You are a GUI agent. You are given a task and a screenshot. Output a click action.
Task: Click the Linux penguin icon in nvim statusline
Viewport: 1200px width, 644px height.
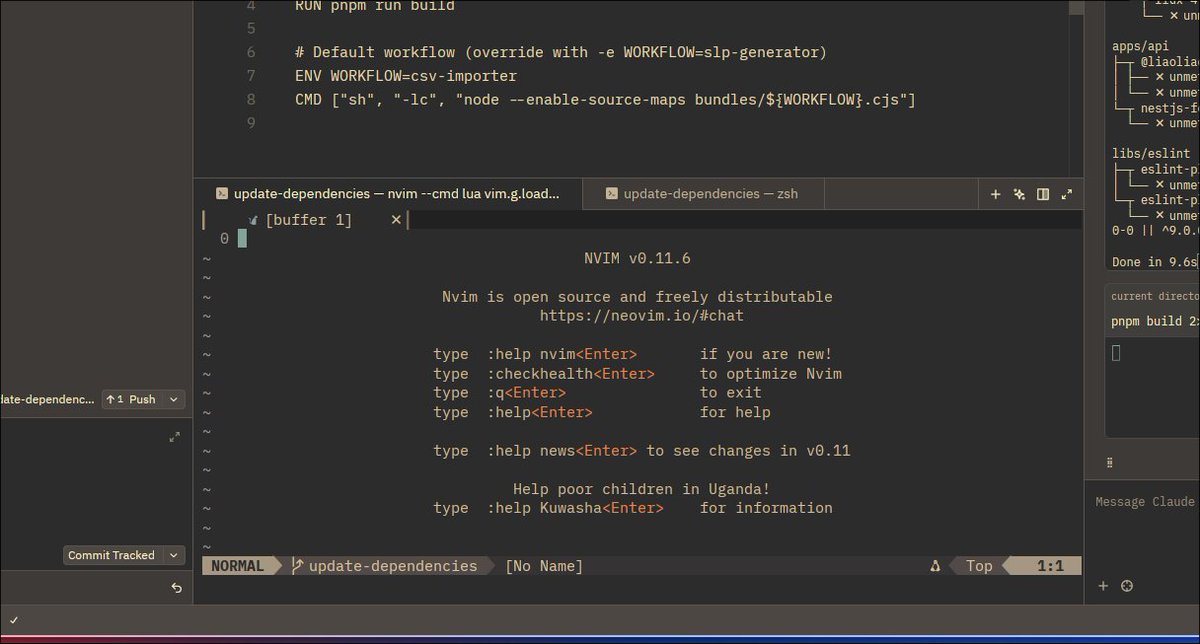(x=935, y=566)
